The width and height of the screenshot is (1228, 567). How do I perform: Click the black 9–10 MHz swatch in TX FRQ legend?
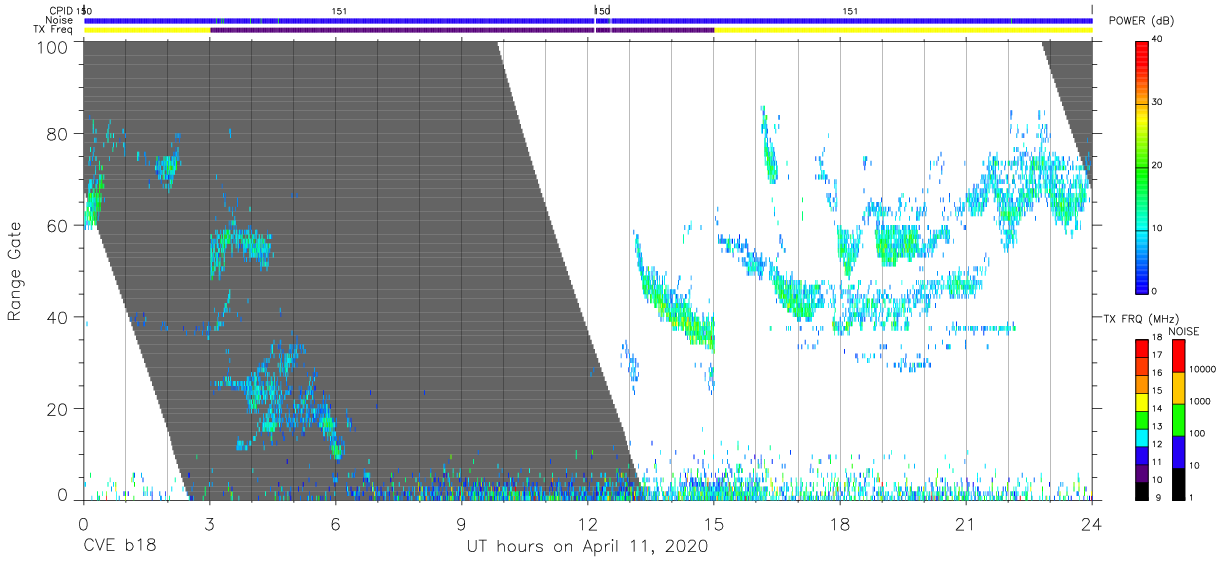(1142, 489)
